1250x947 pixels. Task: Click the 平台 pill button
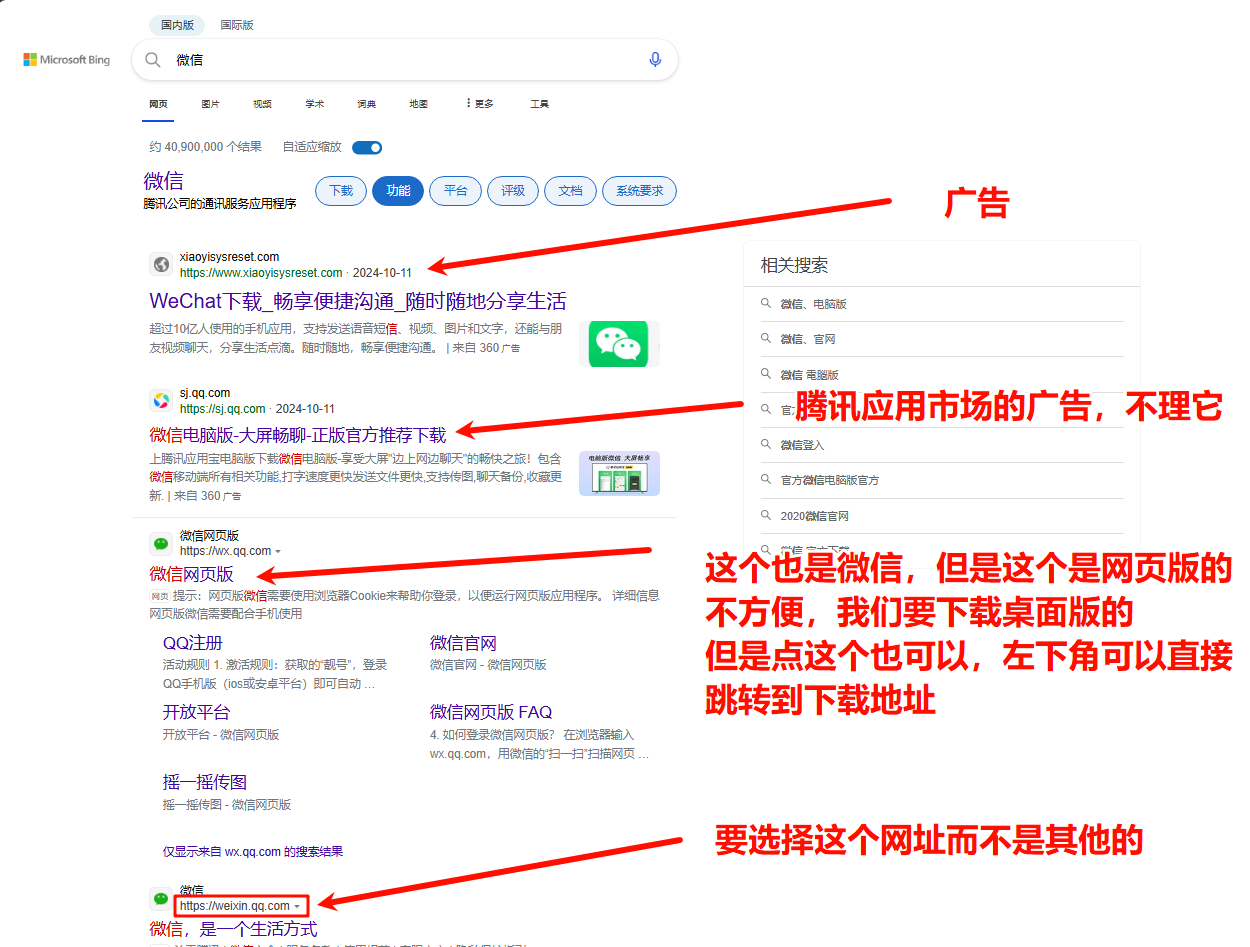(x=456, y=191)
